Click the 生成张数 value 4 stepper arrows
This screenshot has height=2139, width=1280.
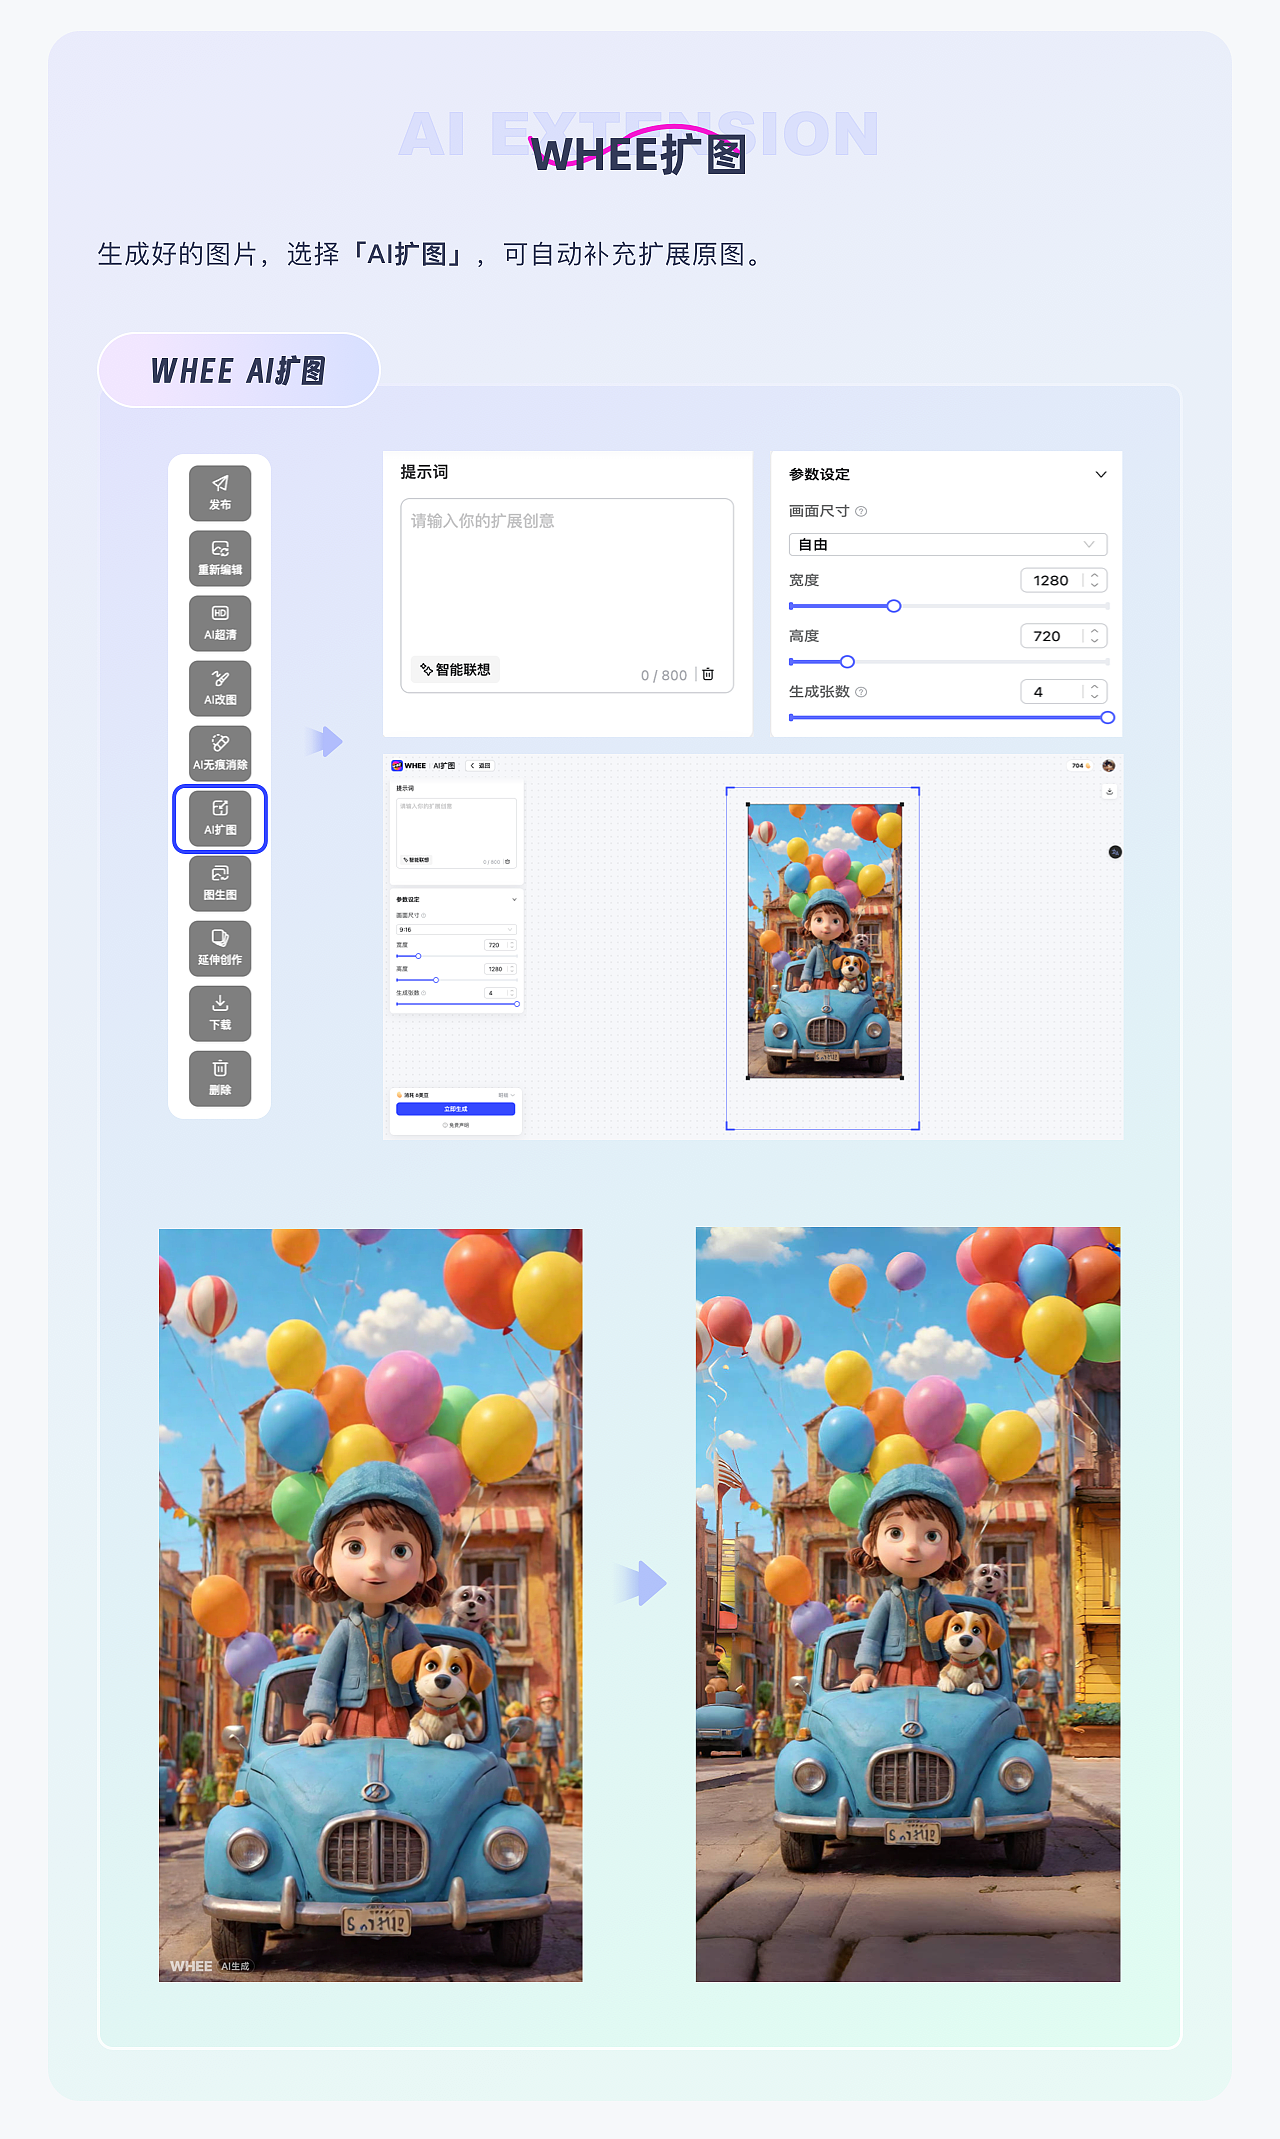(1095, 692)
